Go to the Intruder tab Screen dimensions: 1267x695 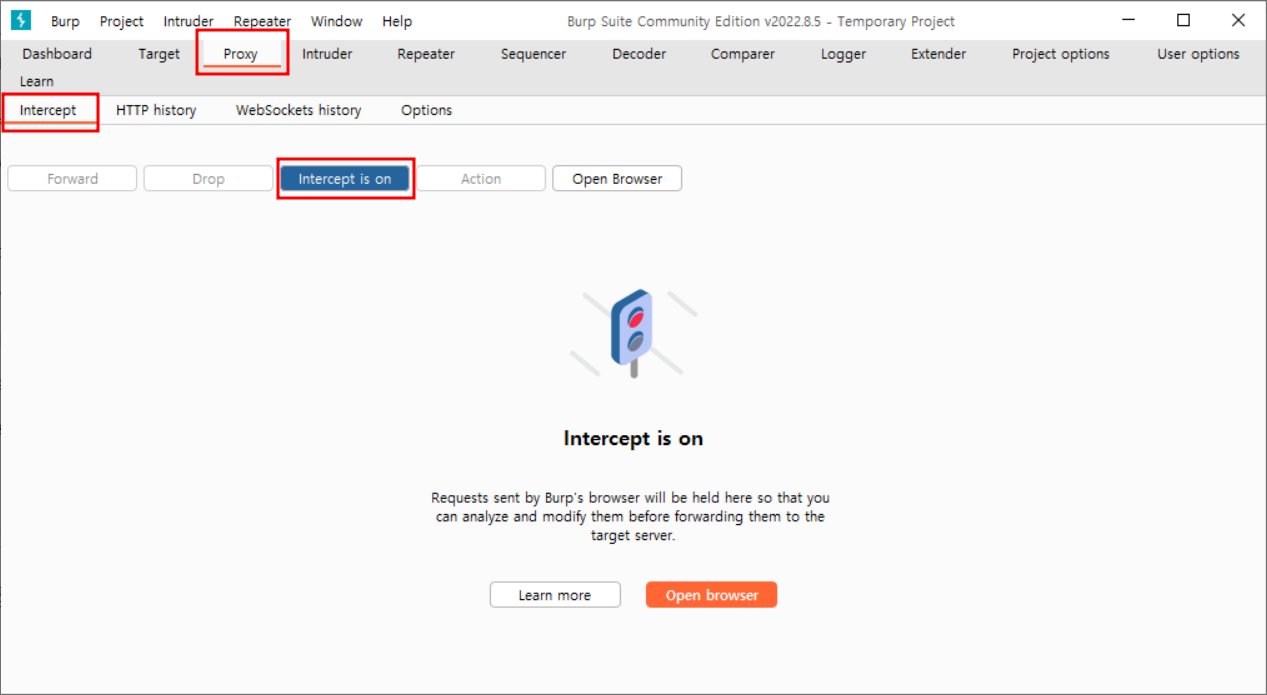[x=327, y=54]
